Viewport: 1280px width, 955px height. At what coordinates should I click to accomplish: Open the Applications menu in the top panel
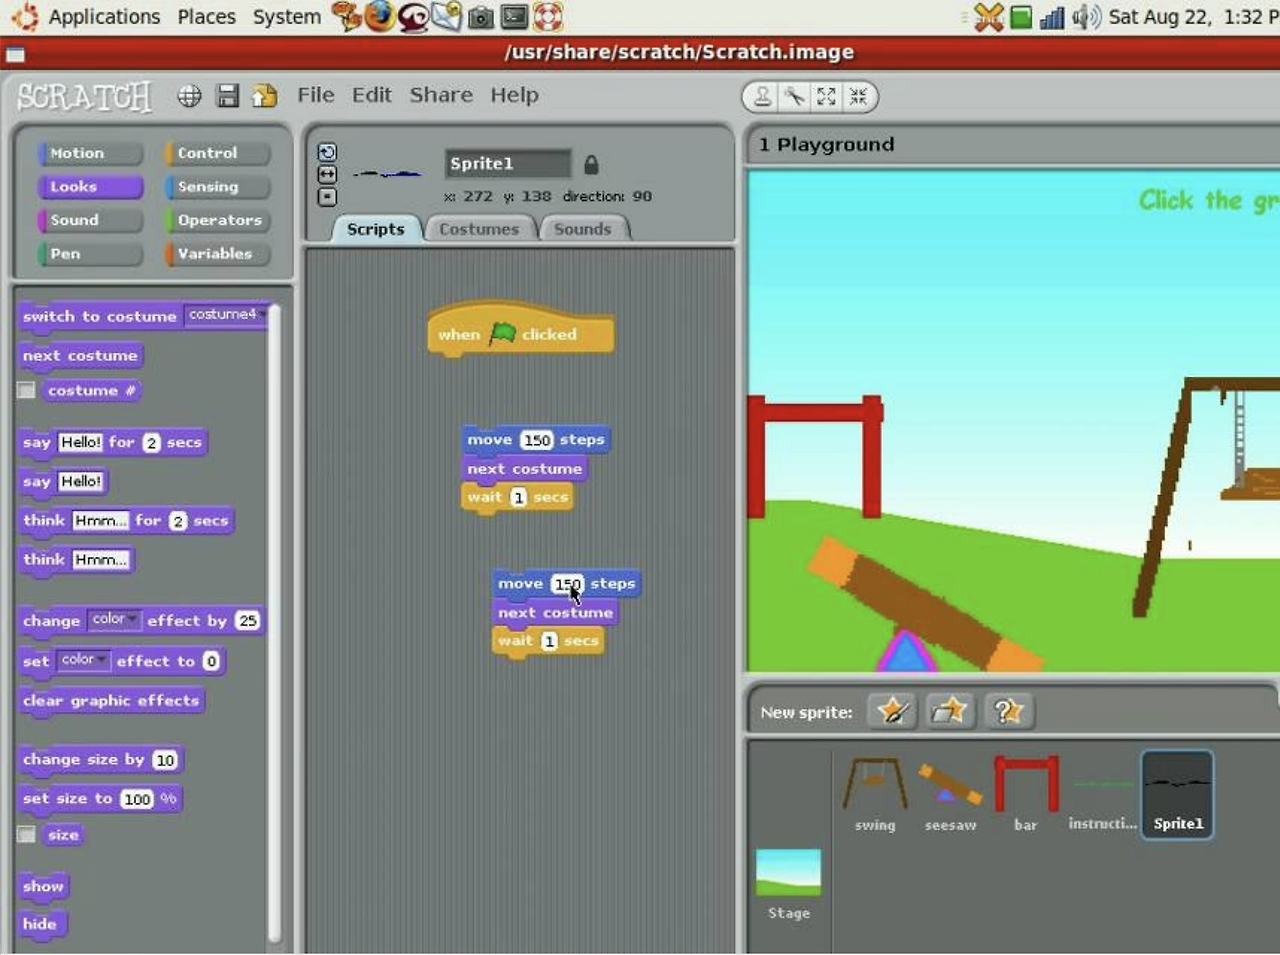tap(104, 17)
